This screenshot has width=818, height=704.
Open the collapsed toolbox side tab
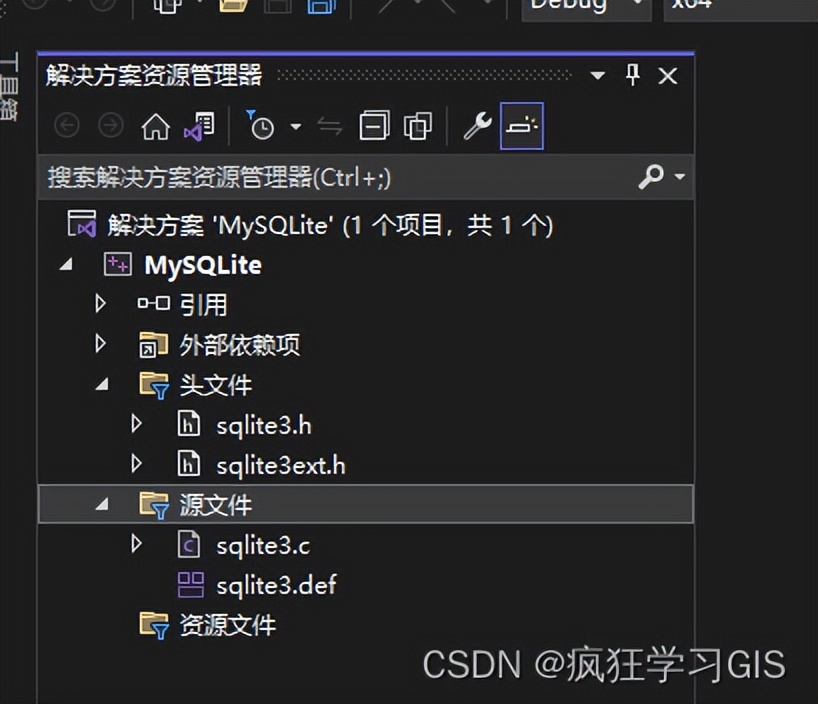pyautogui.click(x=9, y=86)
